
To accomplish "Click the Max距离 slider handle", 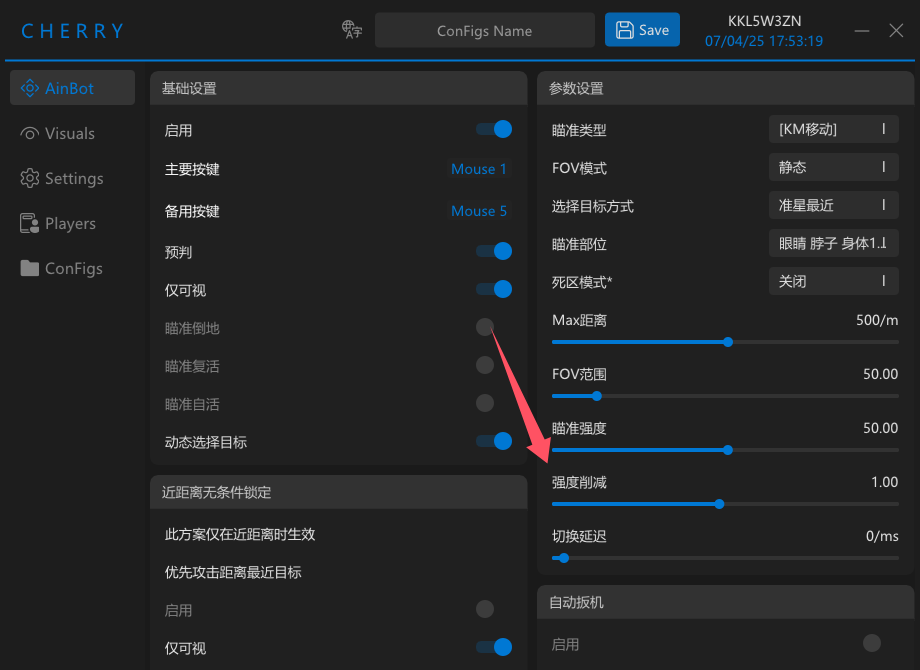I will pos(728,342).
